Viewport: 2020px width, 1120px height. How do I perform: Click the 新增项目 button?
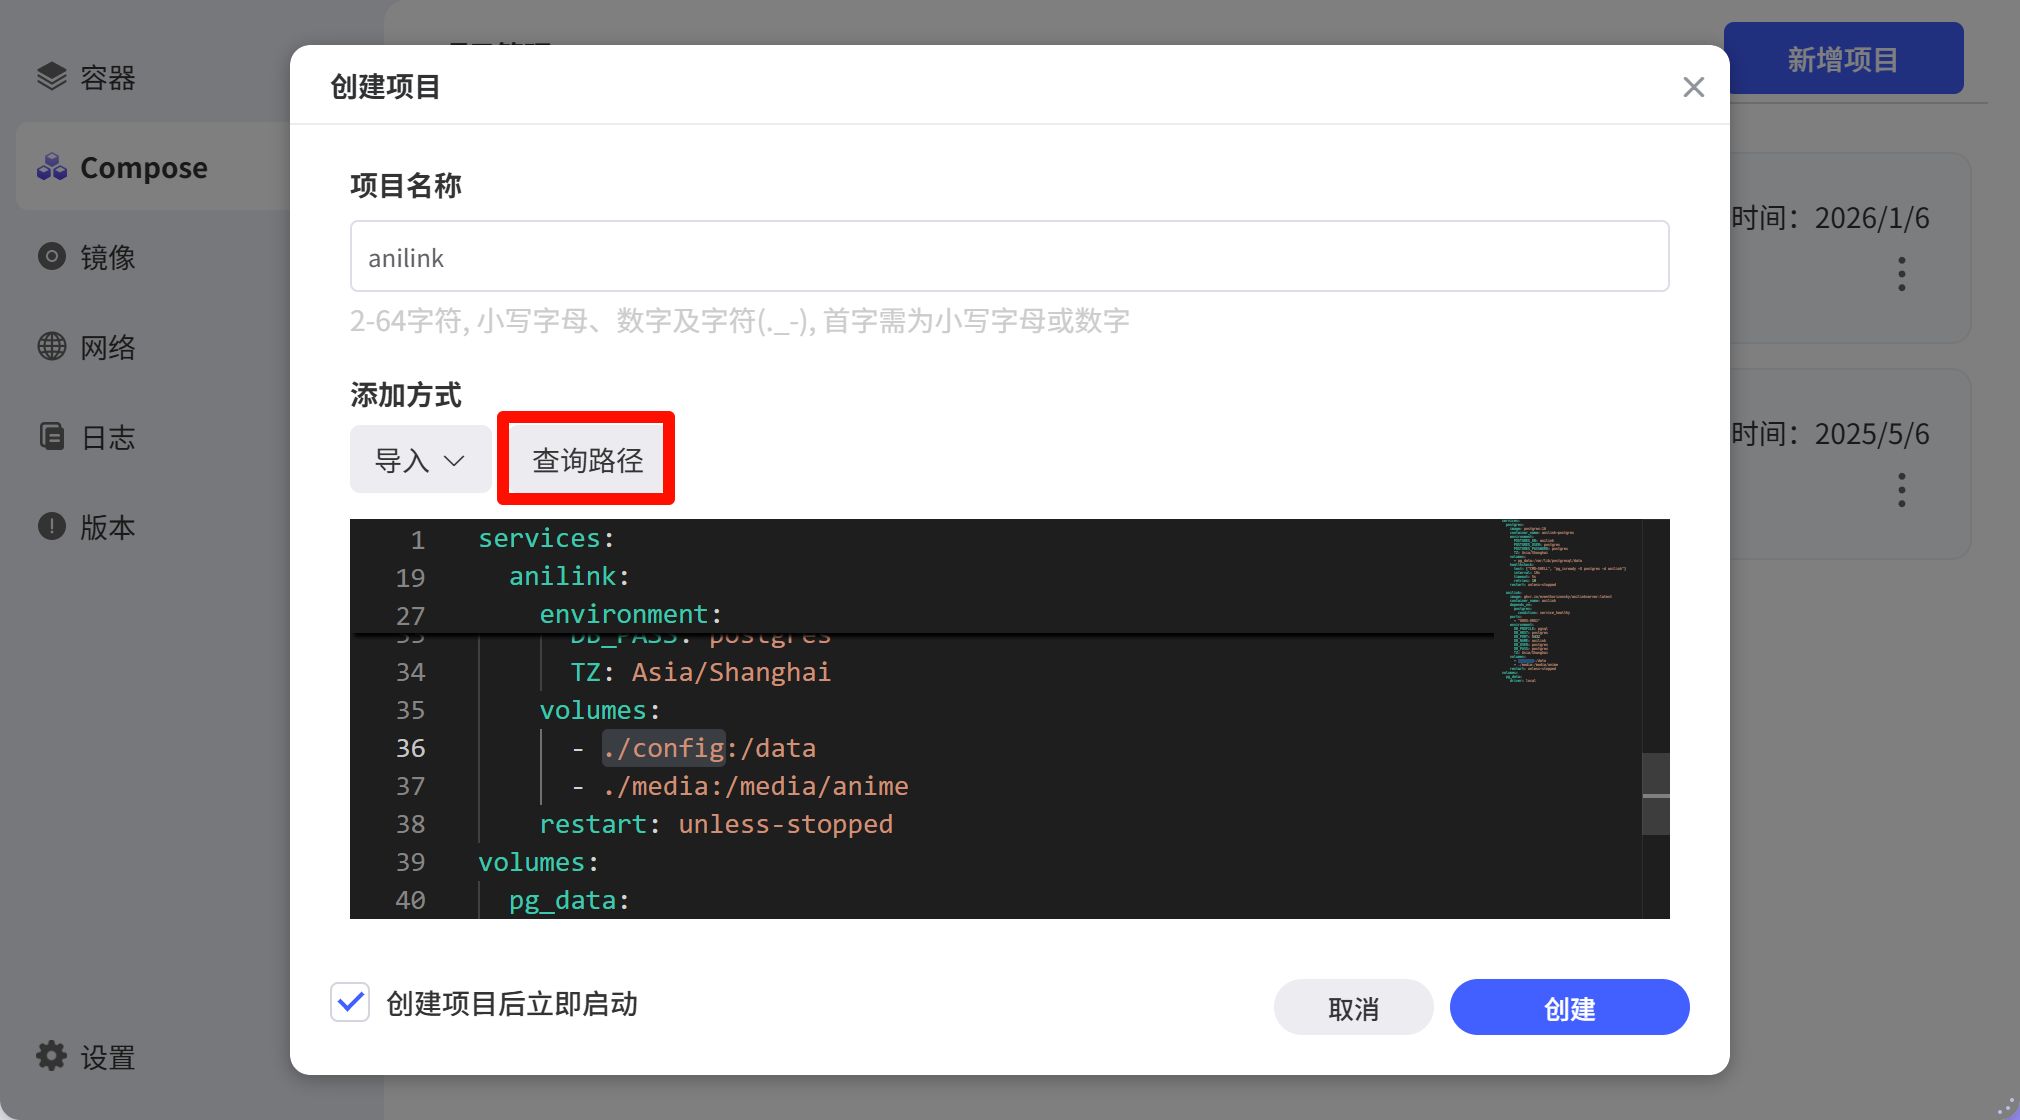[1843, 59]
